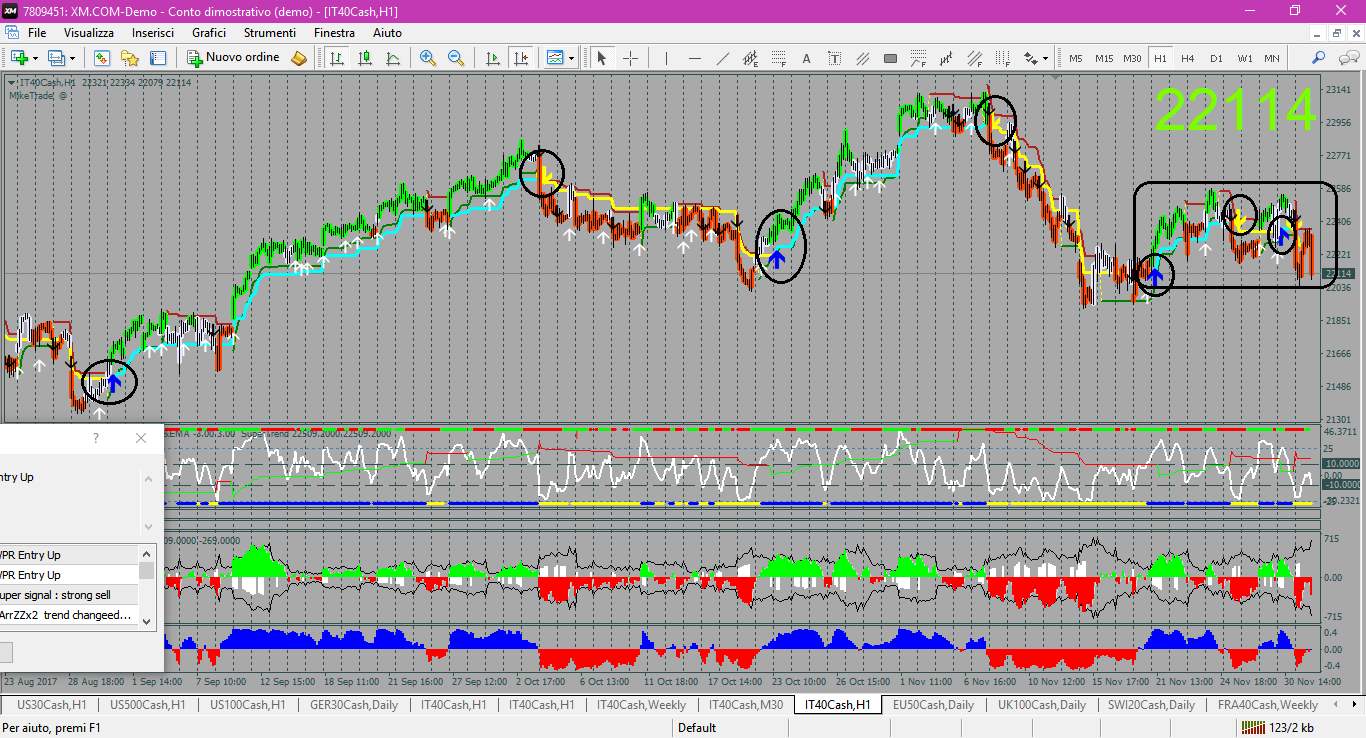This screenshot has height=738, width=1366.
Task: Click the Default profile status bar entry
Action: [697, 728]
